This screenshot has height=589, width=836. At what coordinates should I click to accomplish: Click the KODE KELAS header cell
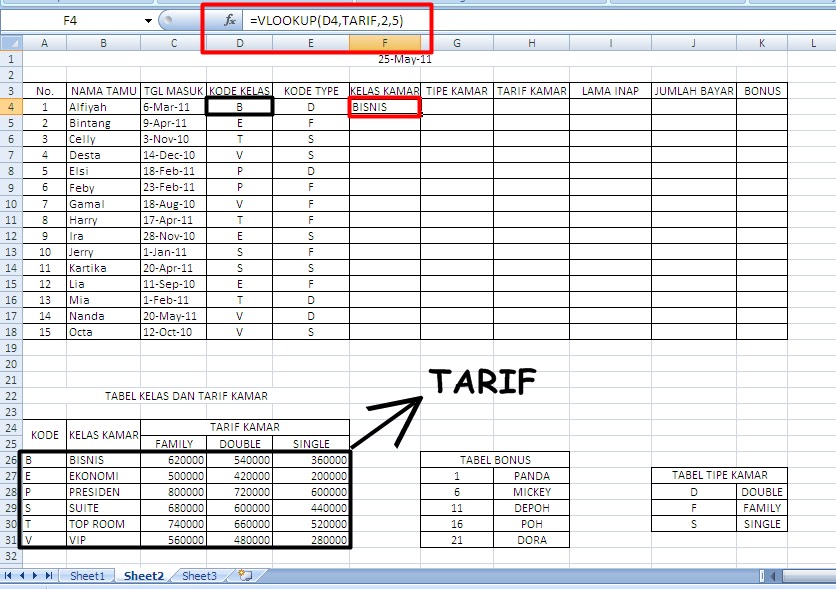239,91
